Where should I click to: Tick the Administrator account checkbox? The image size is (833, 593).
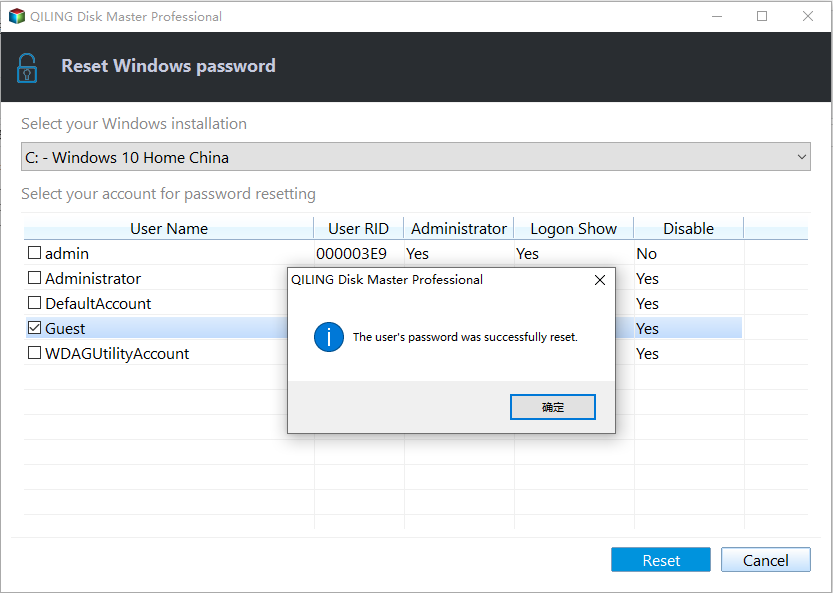point(35,277)
